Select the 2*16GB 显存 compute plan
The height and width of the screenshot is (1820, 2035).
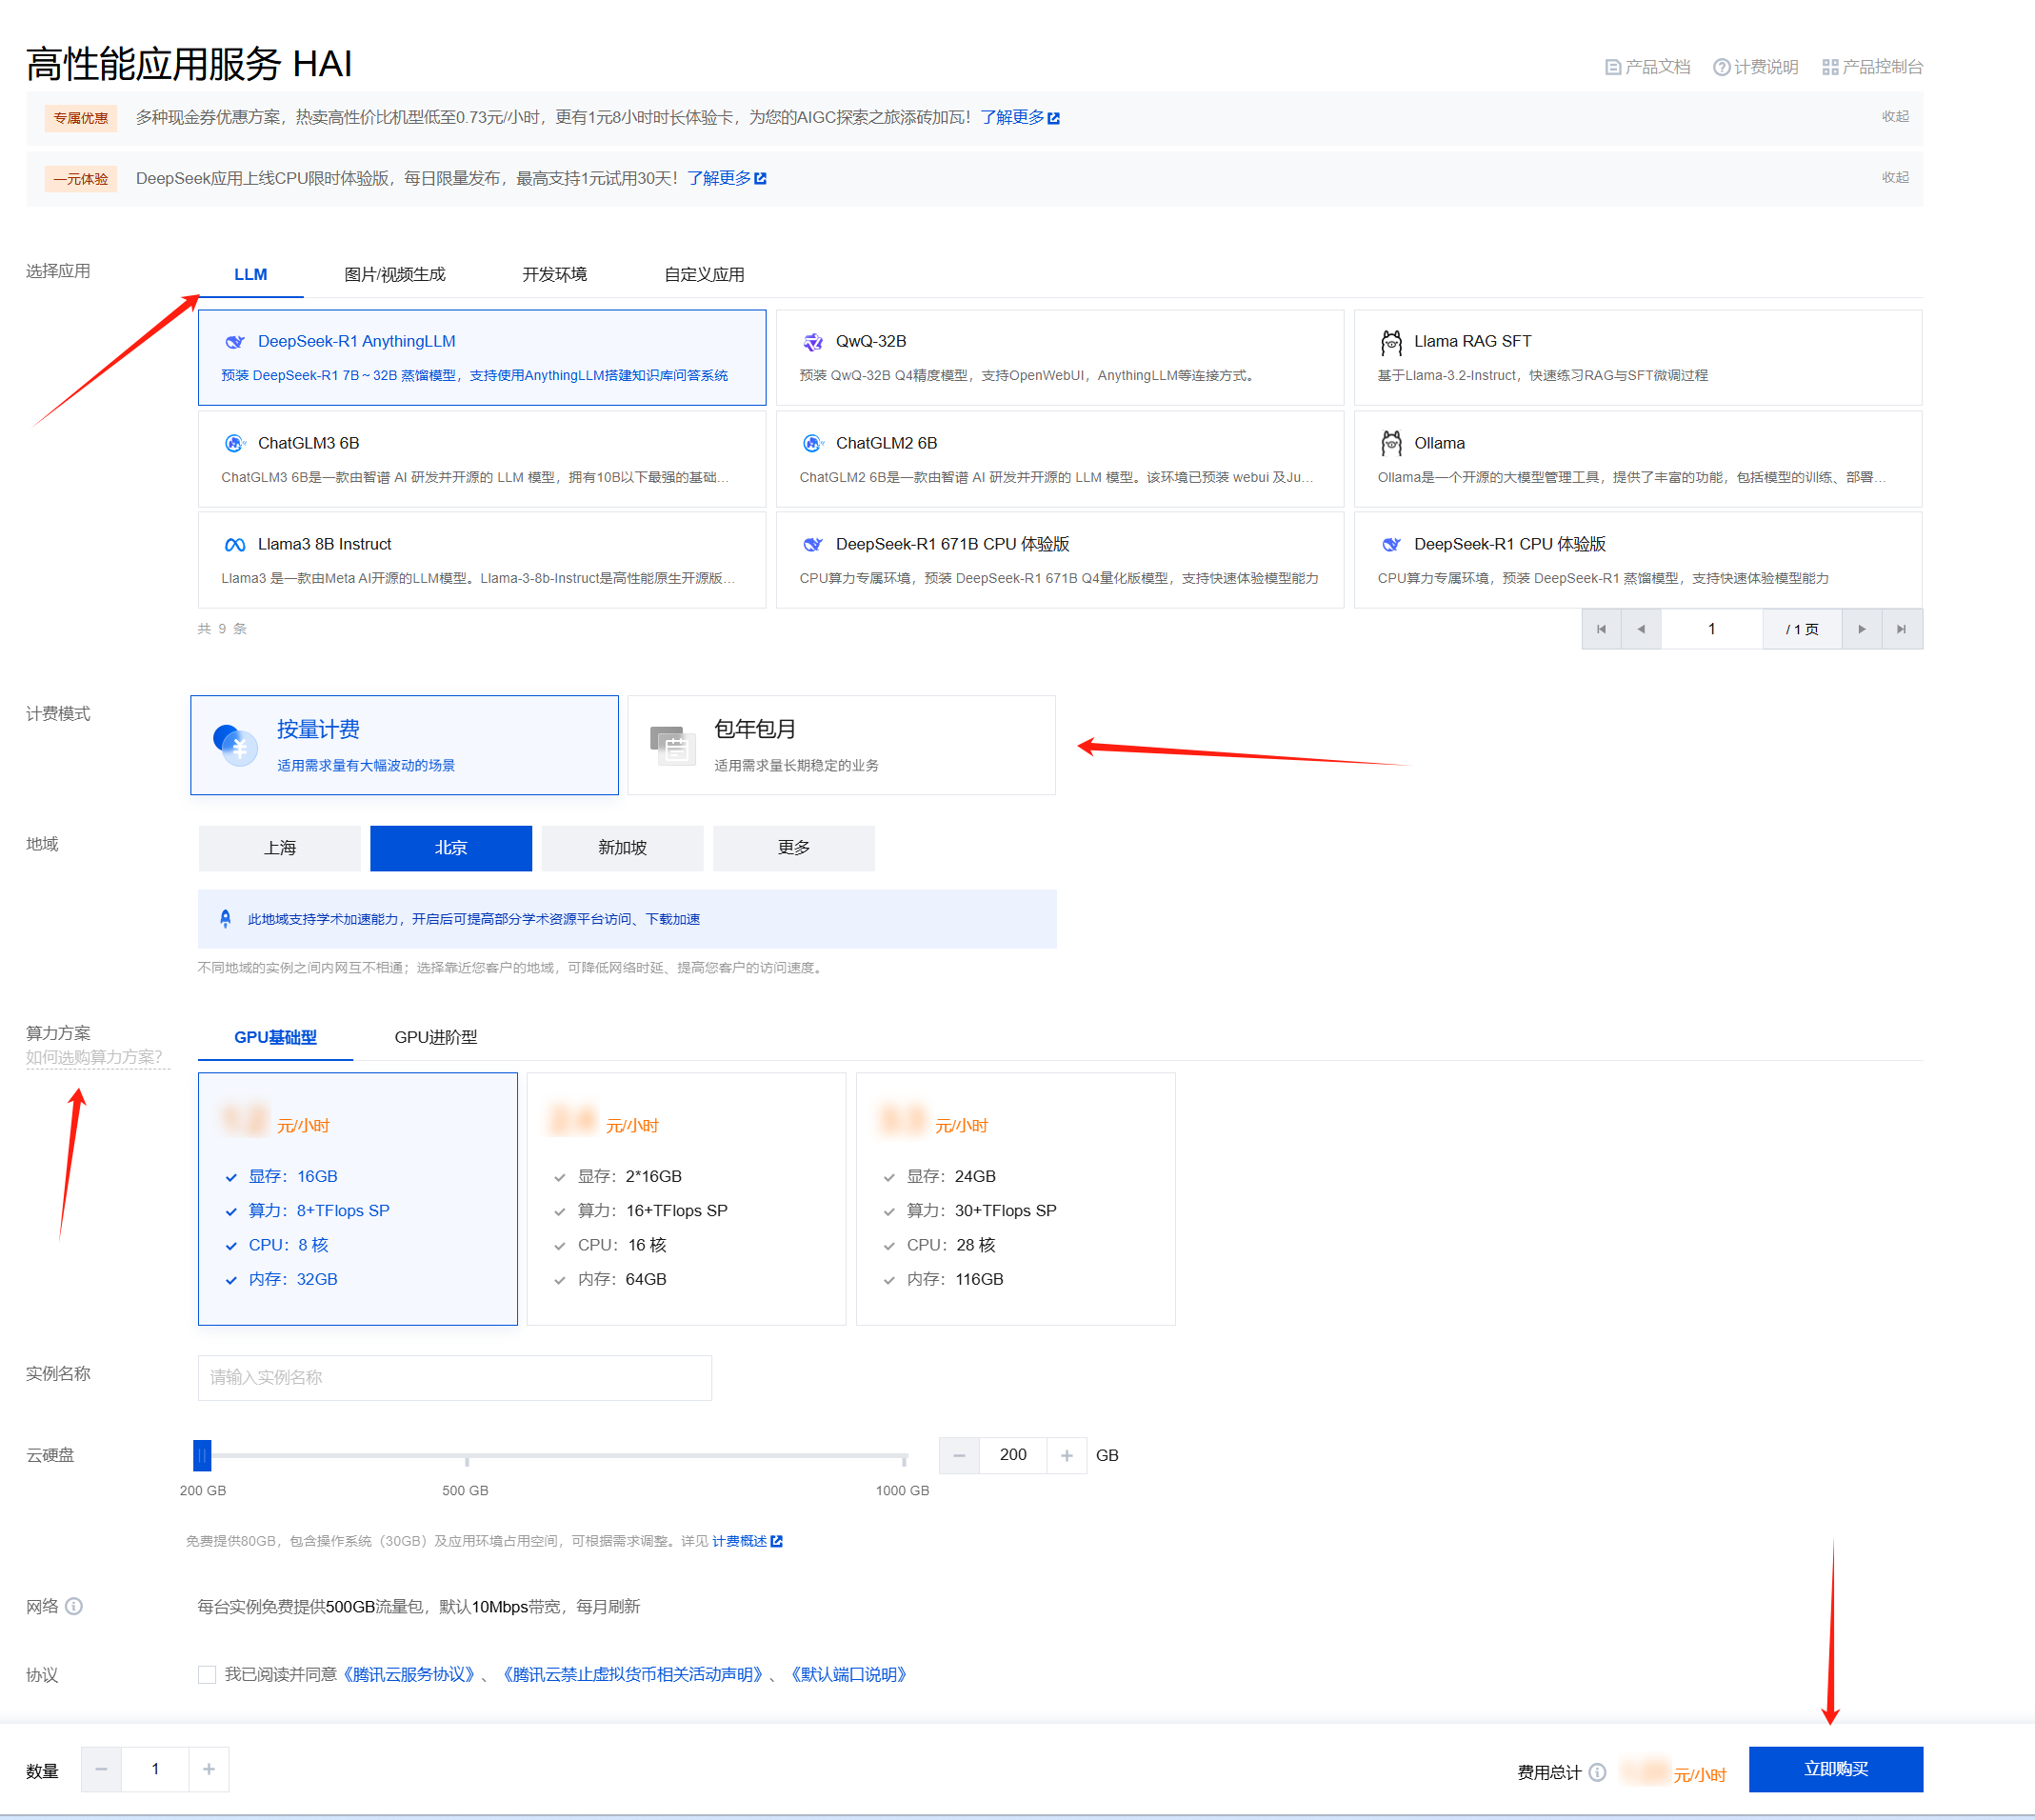[x=687, y=1199]
